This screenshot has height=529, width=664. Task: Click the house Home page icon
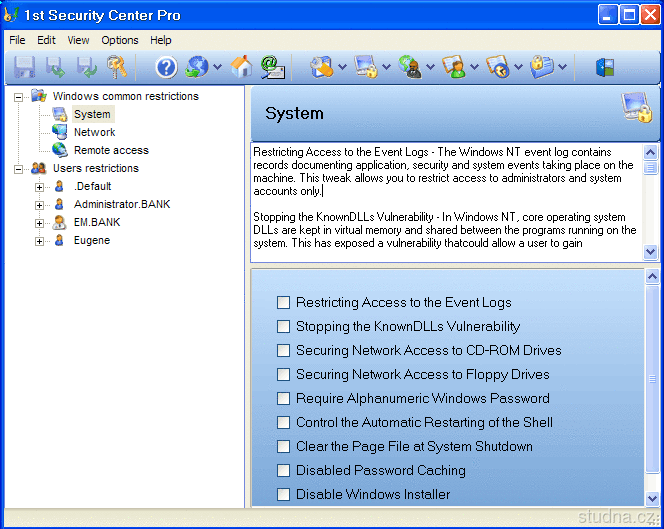pos(241,67)
